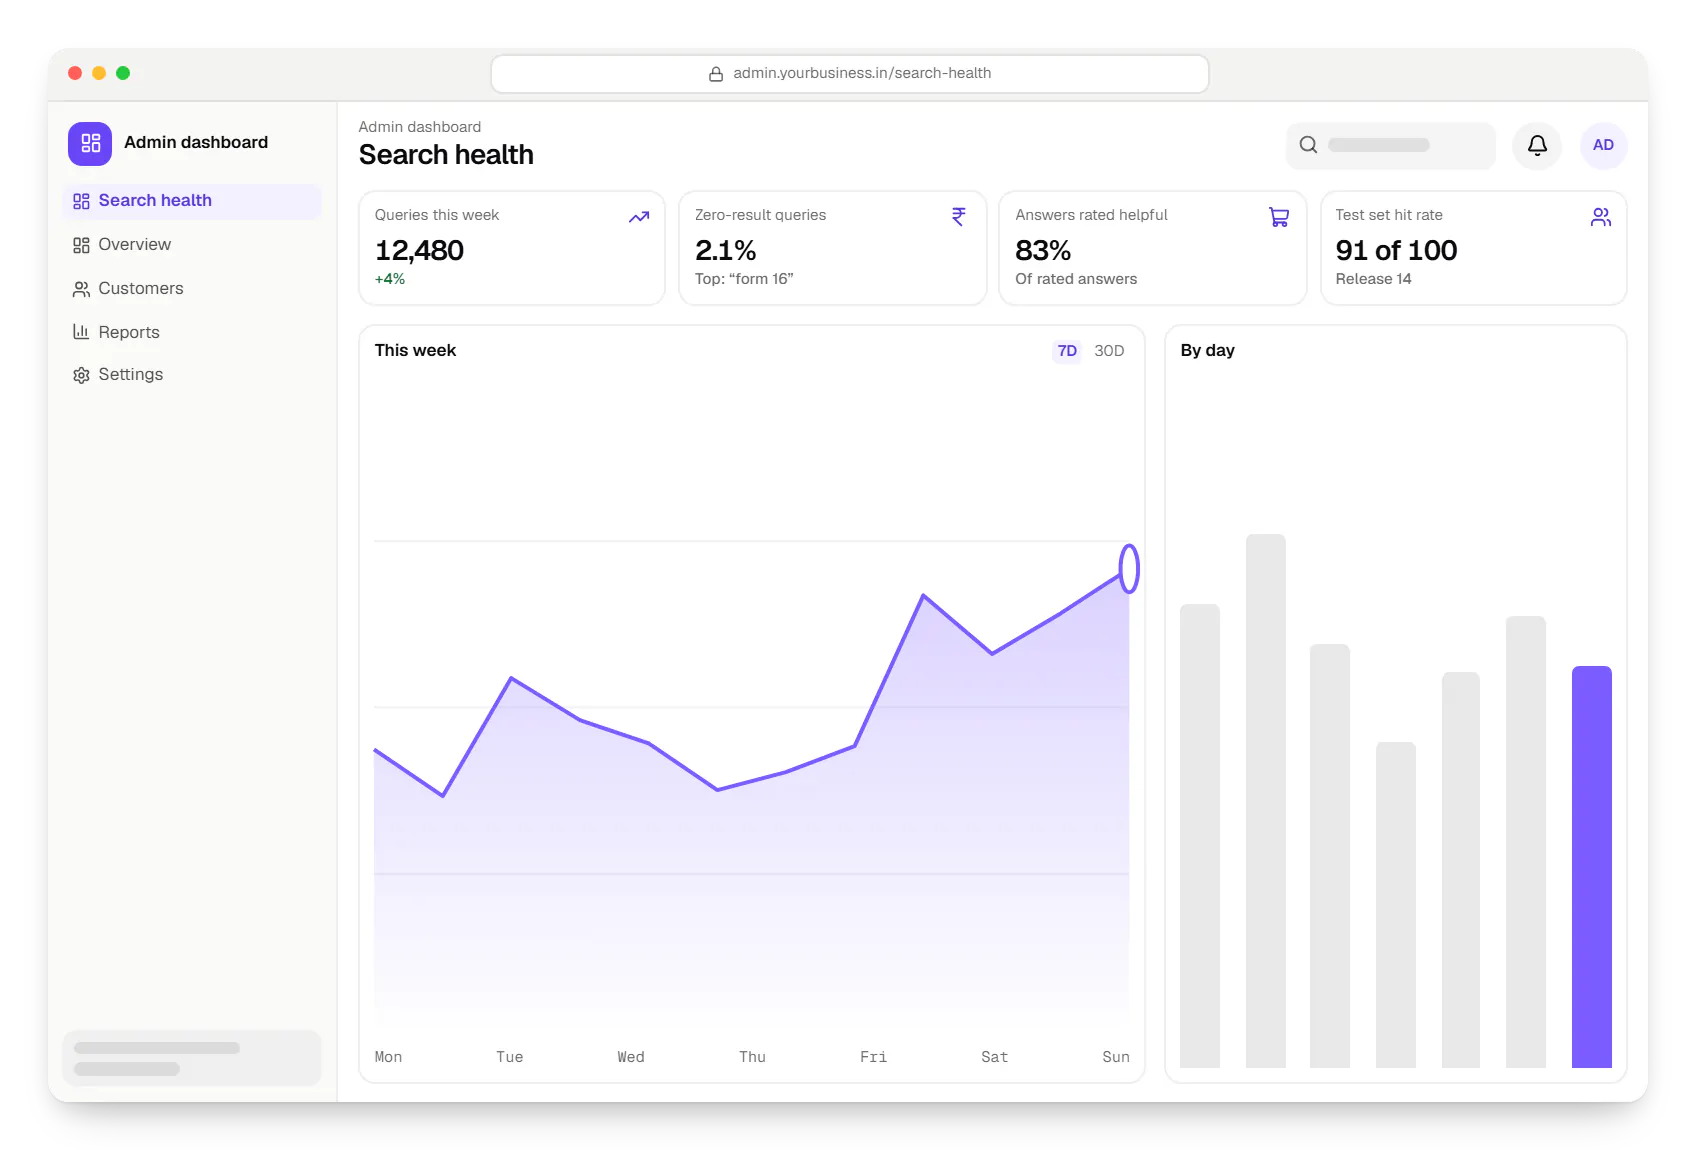Open the AD user avatar
This screenshot has height=1150, width=1696.
(1603, 145)
